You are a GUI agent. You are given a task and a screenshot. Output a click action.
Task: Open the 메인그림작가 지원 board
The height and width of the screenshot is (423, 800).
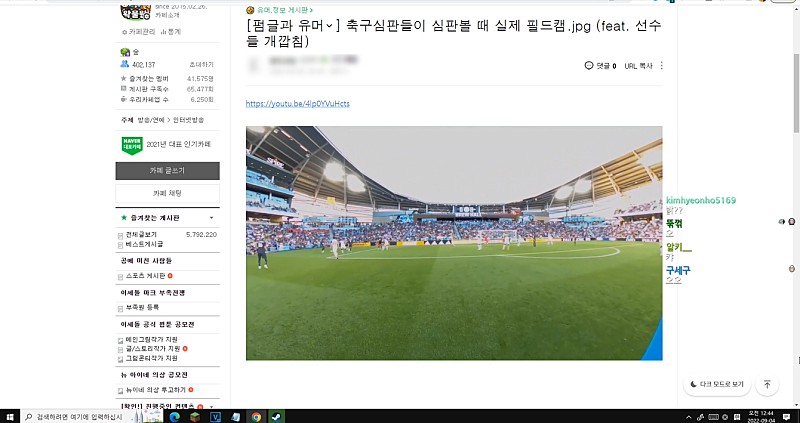[152, 340]
